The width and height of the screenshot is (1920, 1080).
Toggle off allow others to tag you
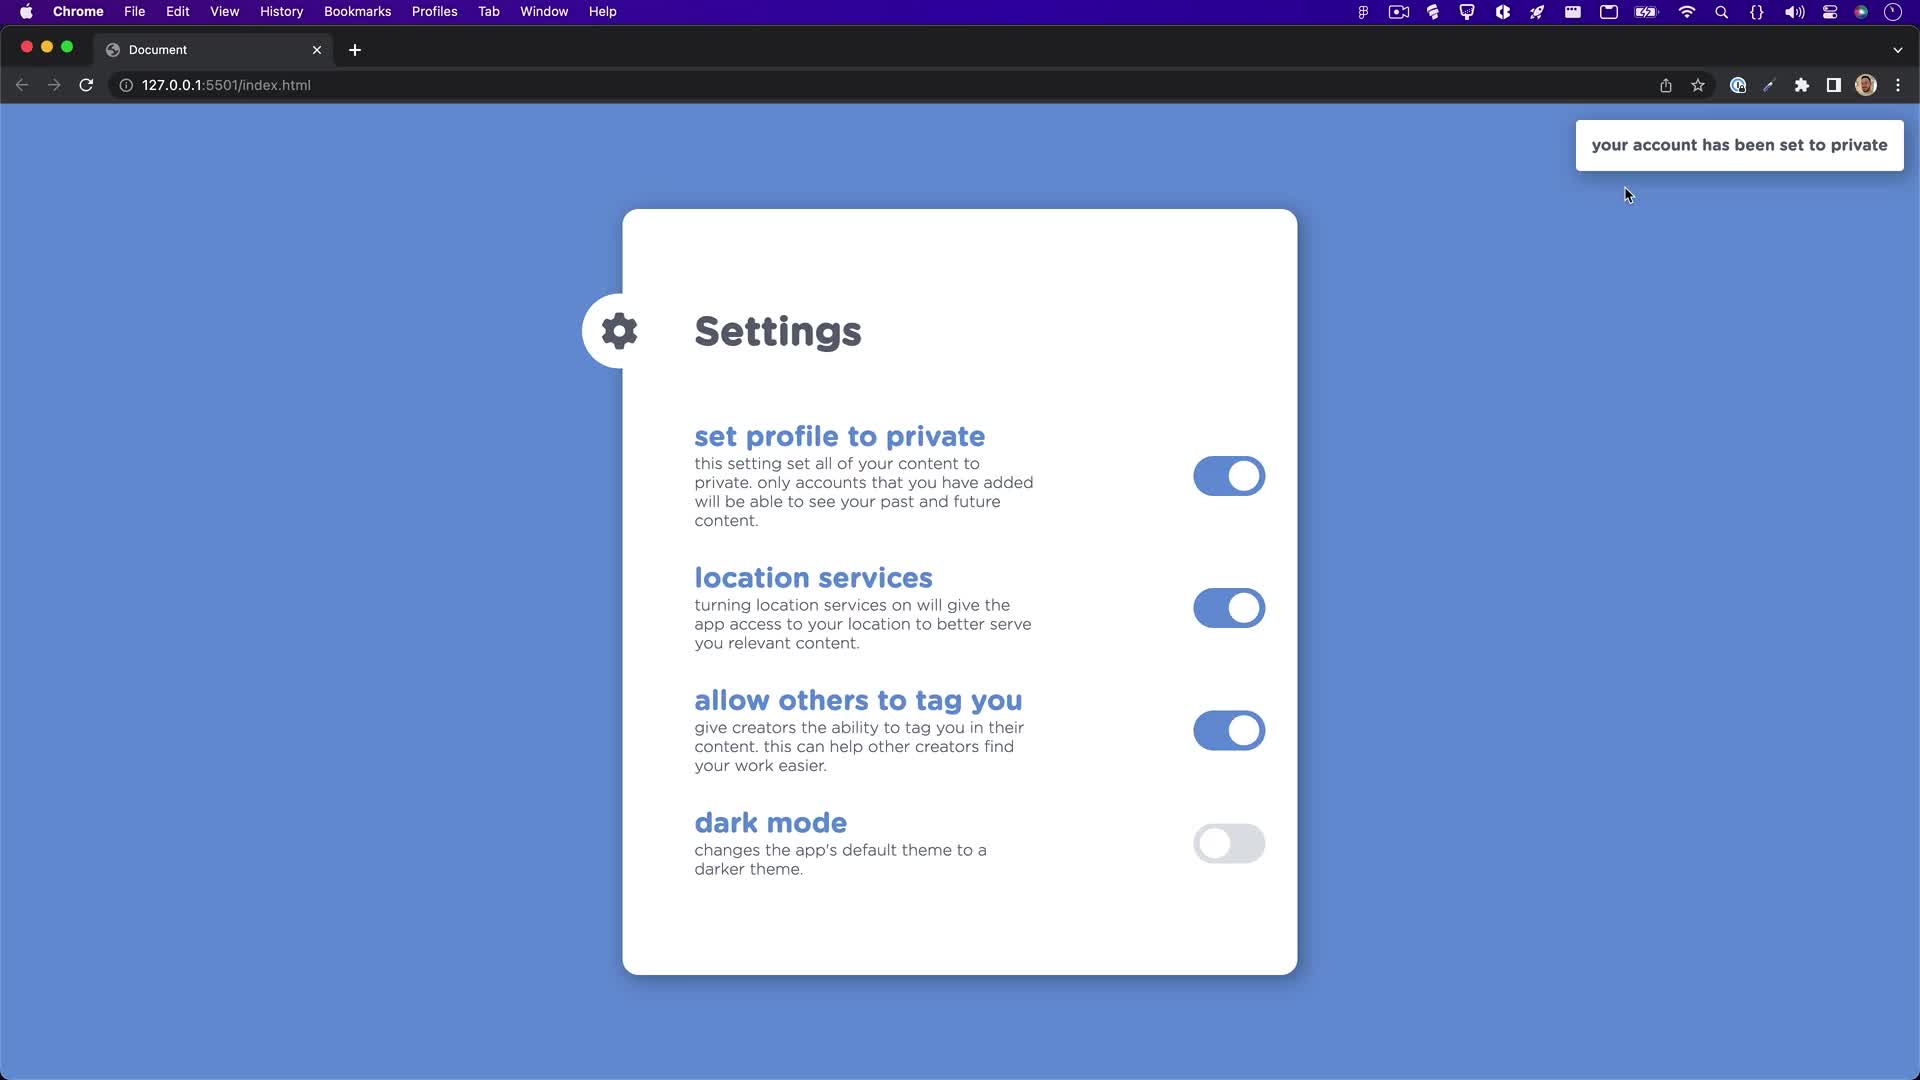[1229, 731]
